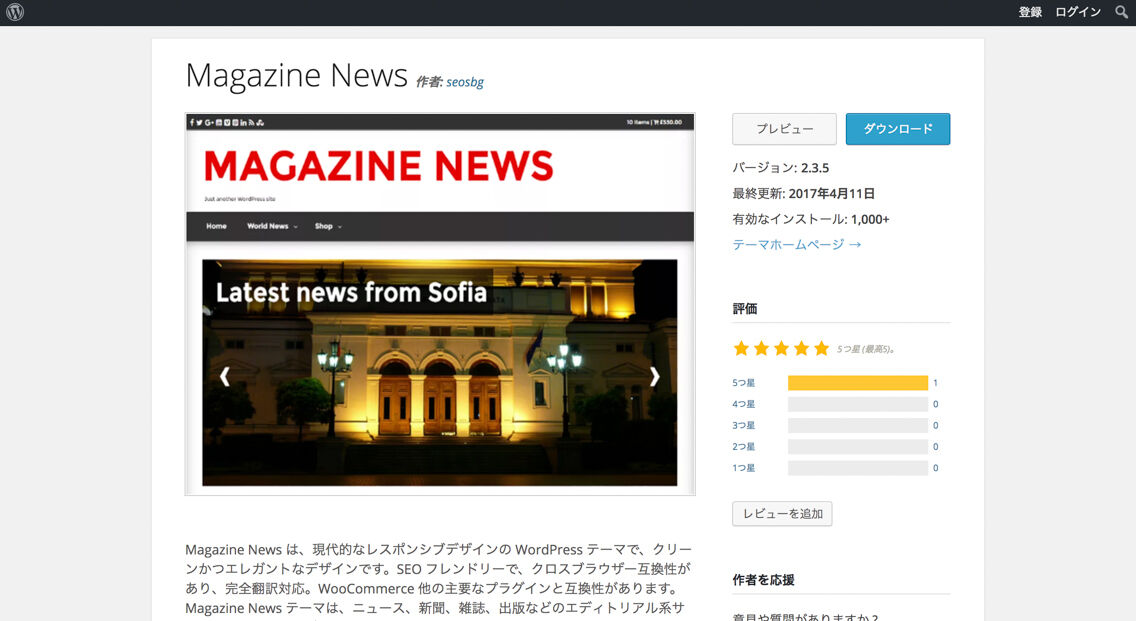Click 'Latest news from Sofia' caption
Viewport: 1136px width, 621px height.
click(351, 292)
